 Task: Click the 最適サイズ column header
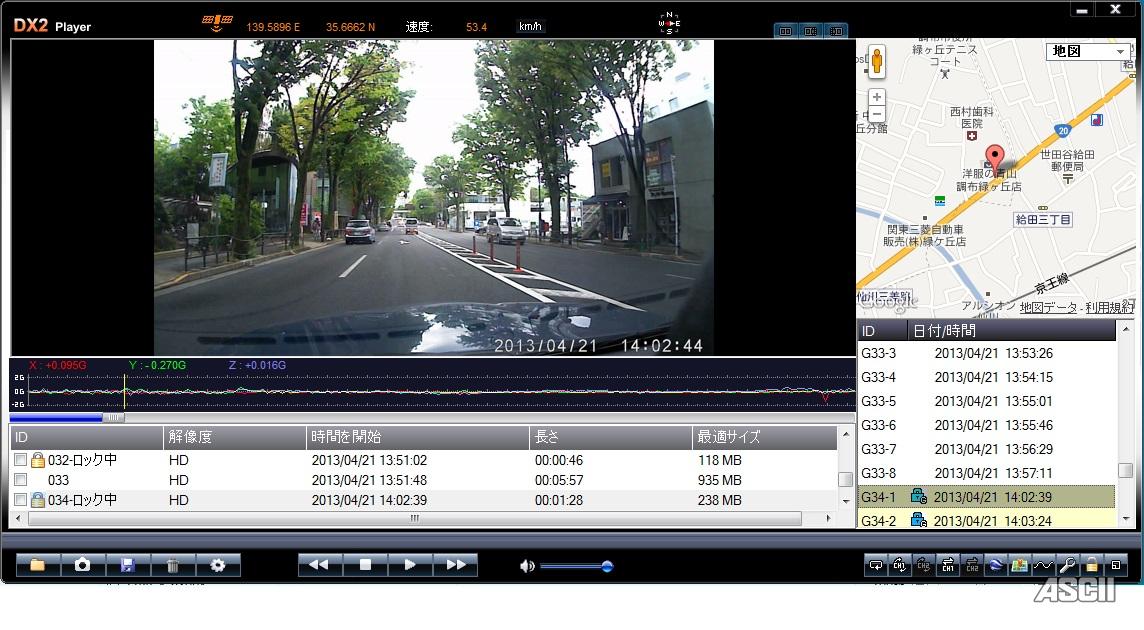coord(765,437)
